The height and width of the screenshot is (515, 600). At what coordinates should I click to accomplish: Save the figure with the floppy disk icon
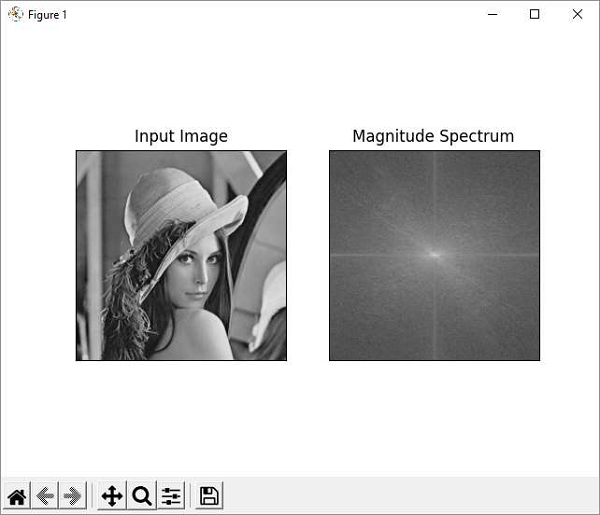tap(209, 496)
